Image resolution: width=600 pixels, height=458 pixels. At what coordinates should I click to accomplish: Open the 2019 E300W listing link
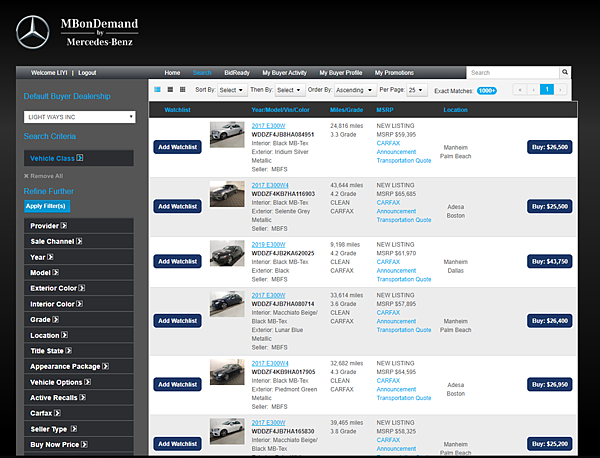click(268, 244)
